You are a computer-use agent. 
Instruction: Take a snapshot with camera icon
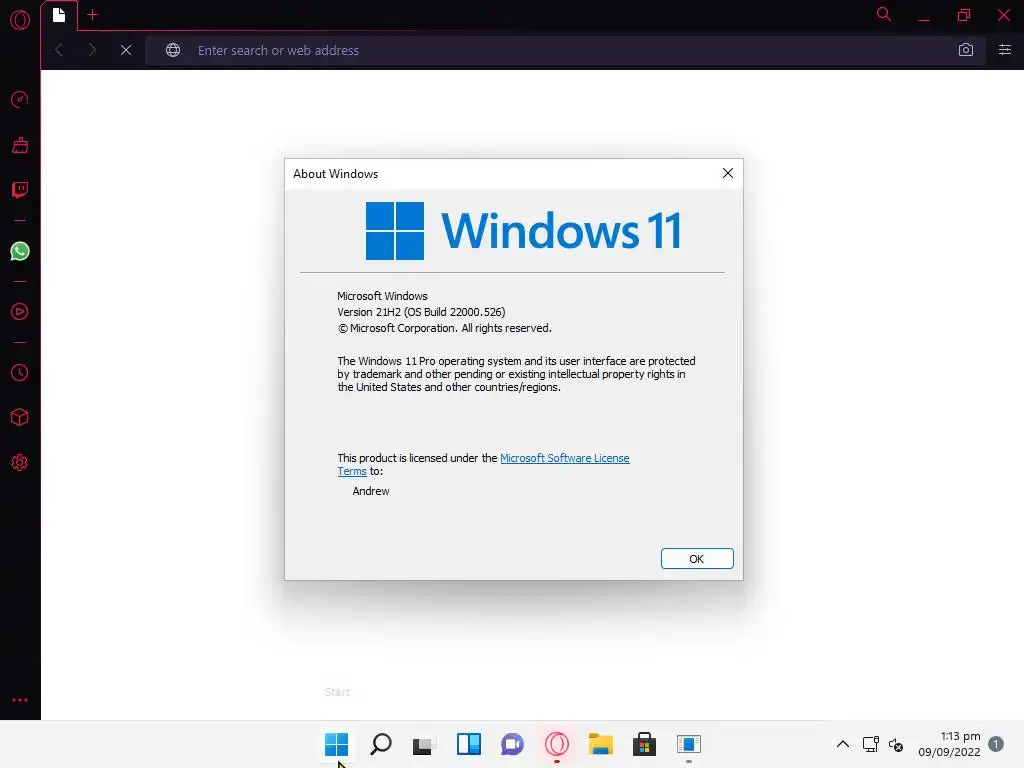coord(965,50)
